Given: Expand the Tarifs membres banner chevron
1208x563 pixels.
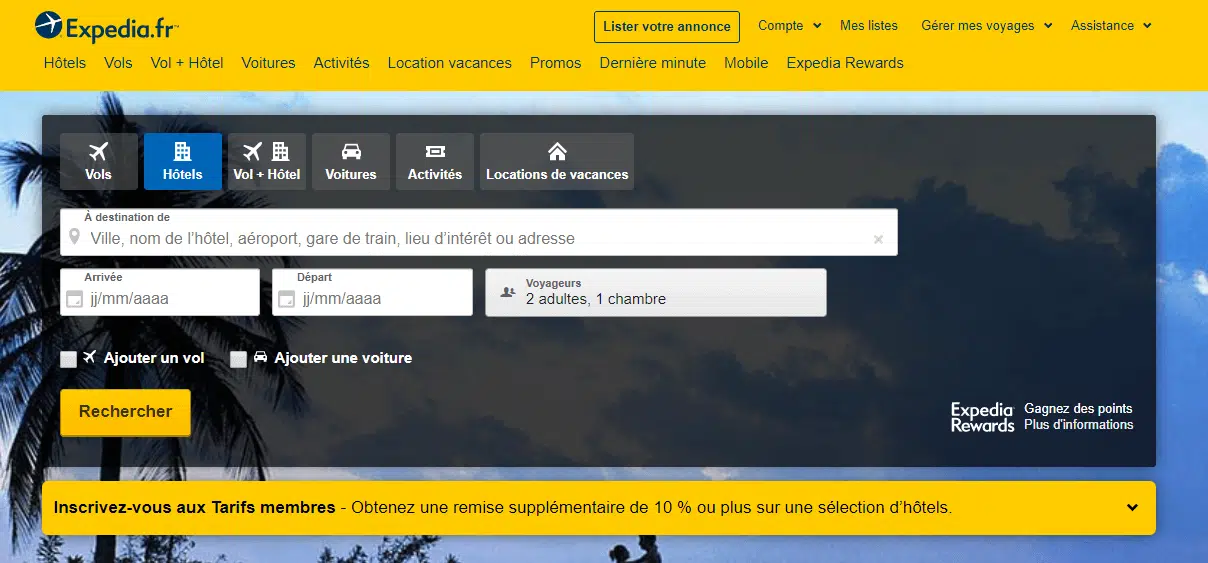Looking at the screenshot, I should 1132,507.
